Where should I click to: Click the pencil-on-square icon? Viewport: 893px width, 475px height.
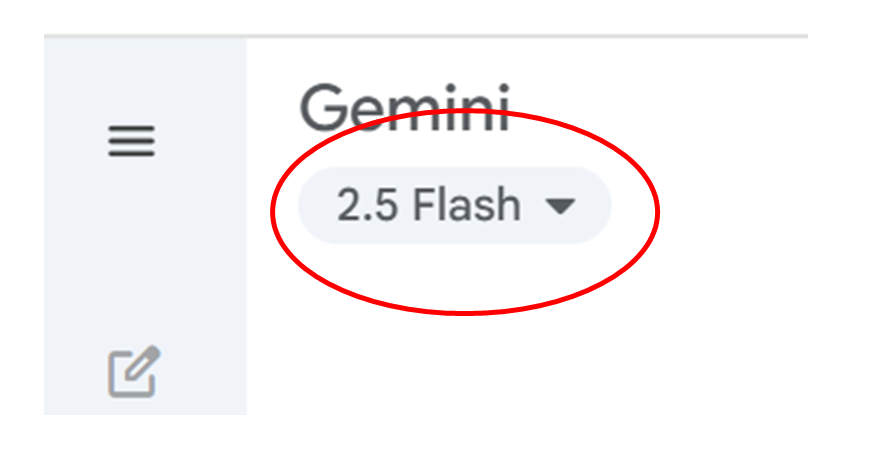pos(134,371)
